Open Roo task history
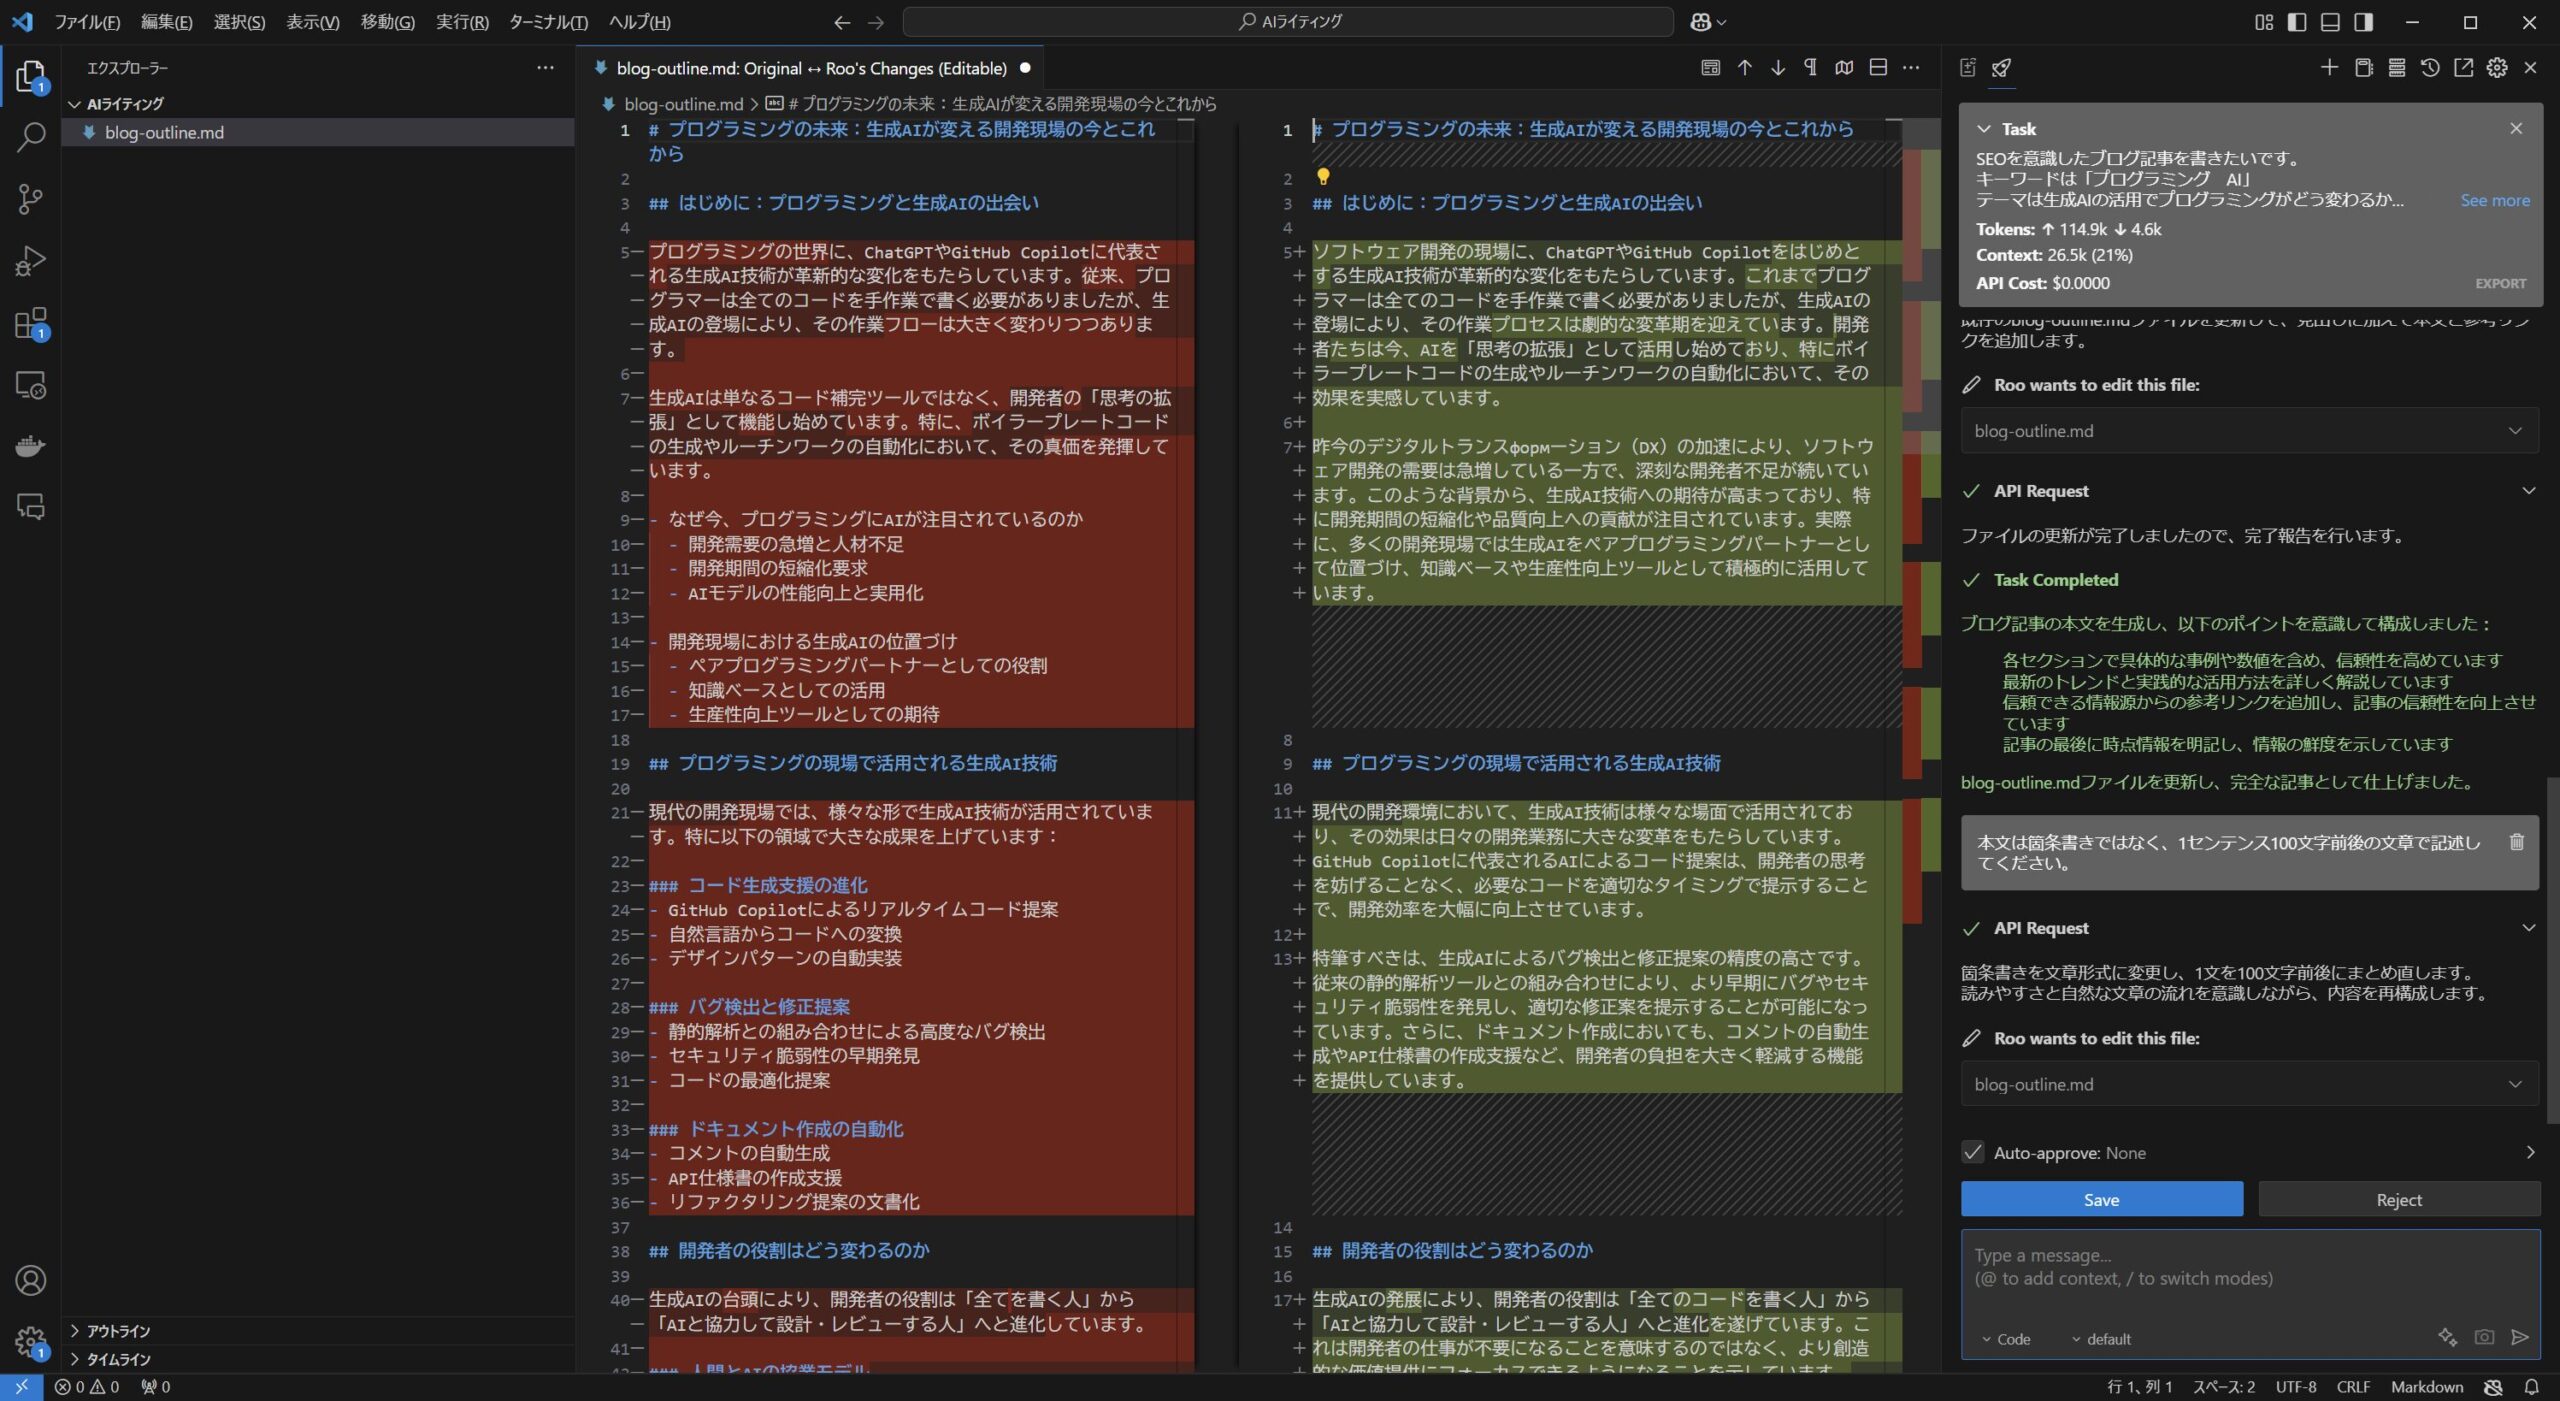 (2430, 67)
